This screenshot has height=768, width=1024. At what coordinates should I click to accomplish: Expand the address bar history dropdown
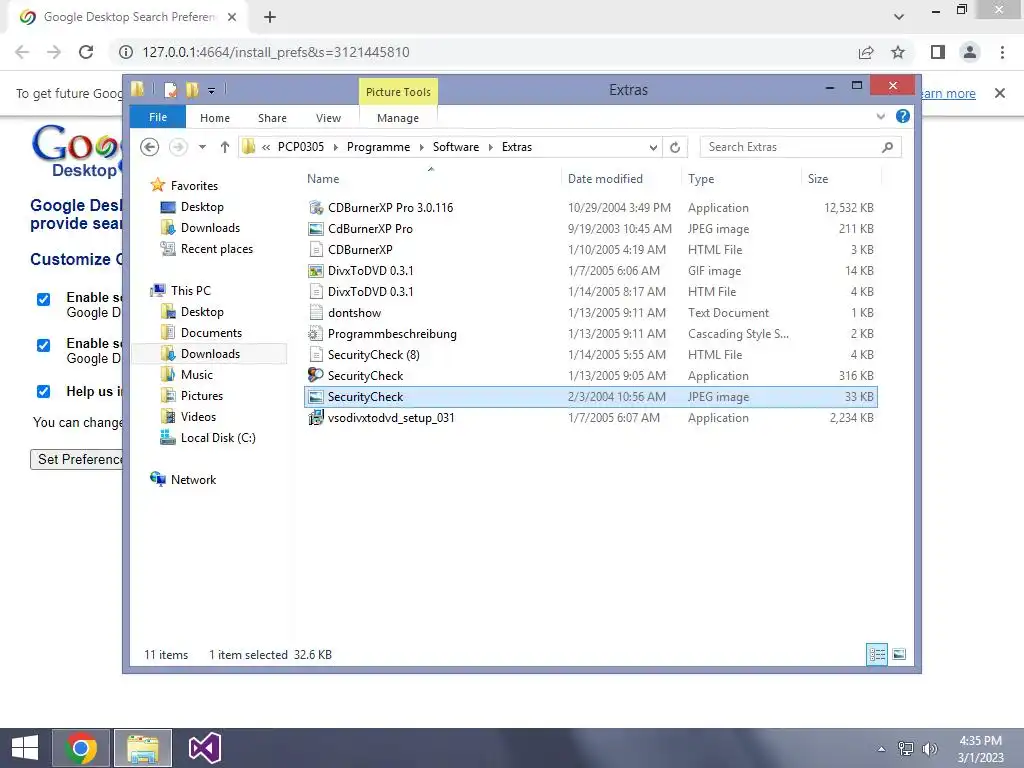coord(653,147)
